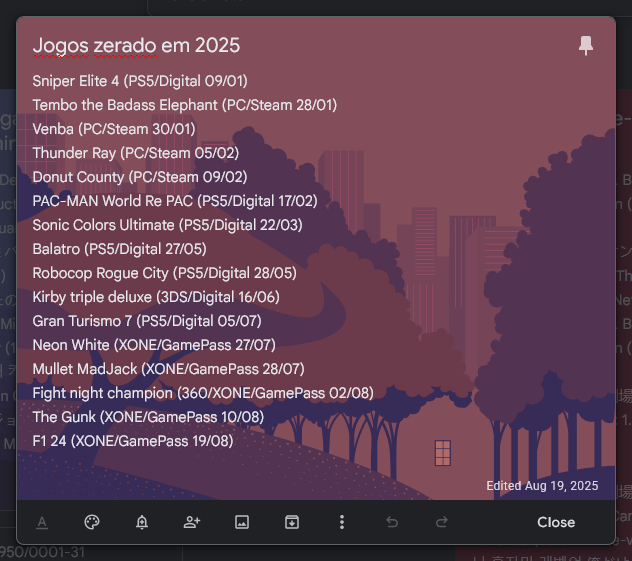Pin this note with the pin icon
This screenshot has width=632, height=561.
[586, 46]
